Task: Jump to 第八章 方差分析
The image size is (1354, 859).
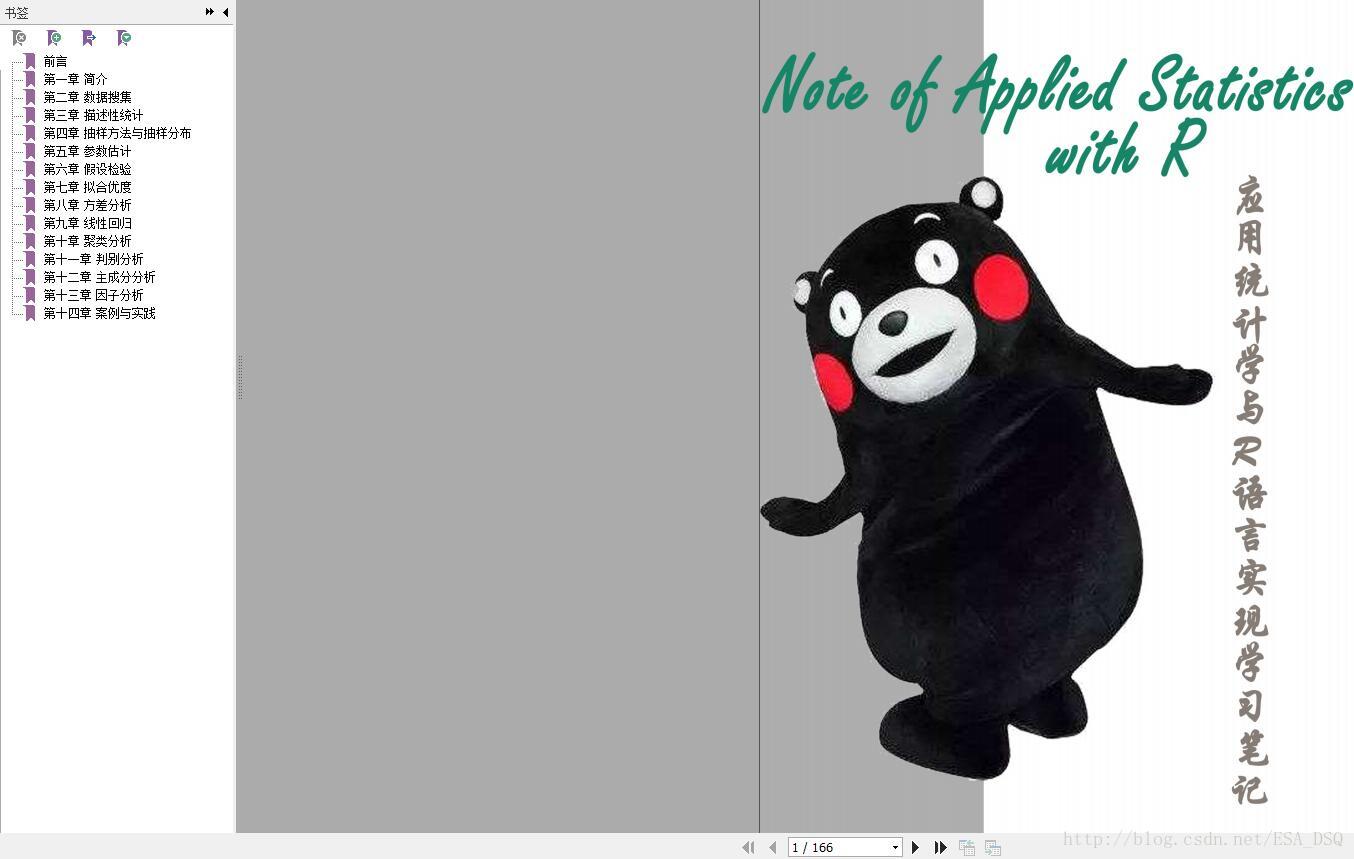Action: coord(87,205)
